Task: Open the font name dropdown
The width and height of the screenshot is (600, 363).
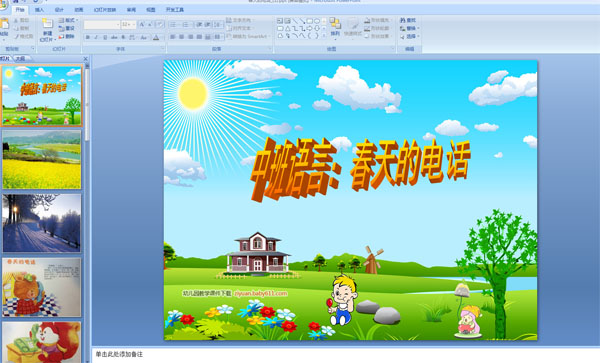Action: [117, 25]
